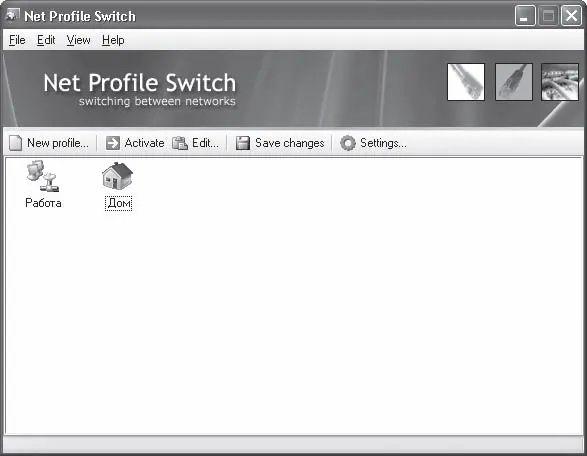Click the middle network connector banner thumbnail
Viewport: 587px width, 456px height.
514,82
